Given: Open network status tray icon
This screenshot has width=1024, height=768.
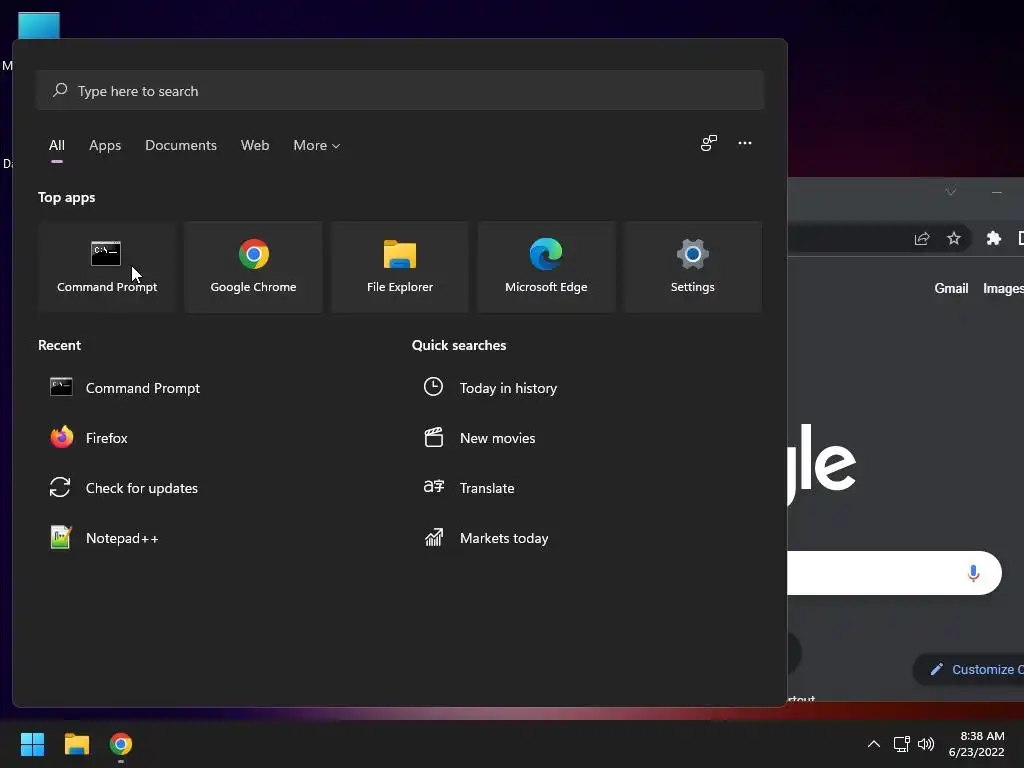Looking at the screenshot, I should [902, 744].
